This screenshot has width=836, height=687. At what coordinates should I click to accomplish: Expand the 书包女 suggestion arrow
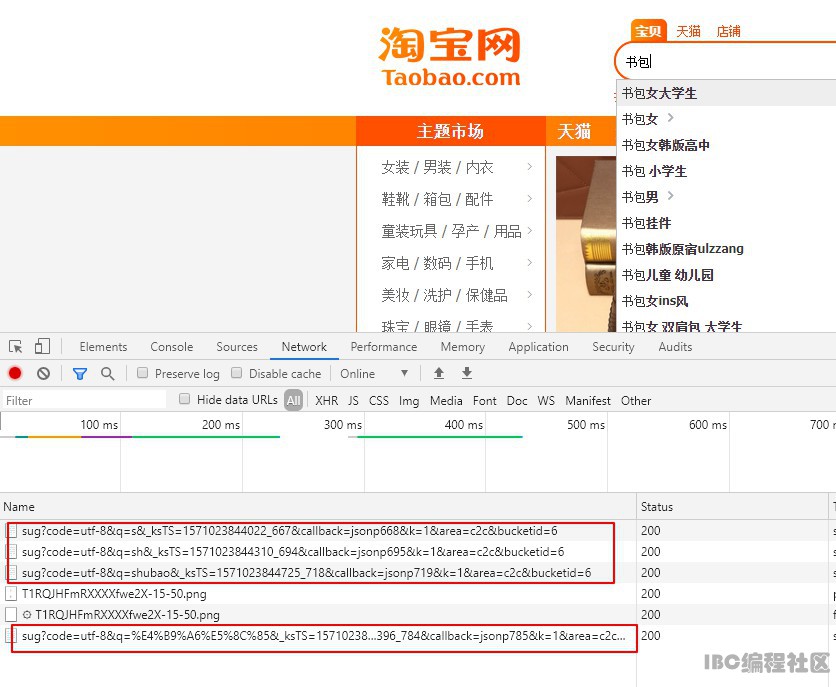tap(671, 118)
